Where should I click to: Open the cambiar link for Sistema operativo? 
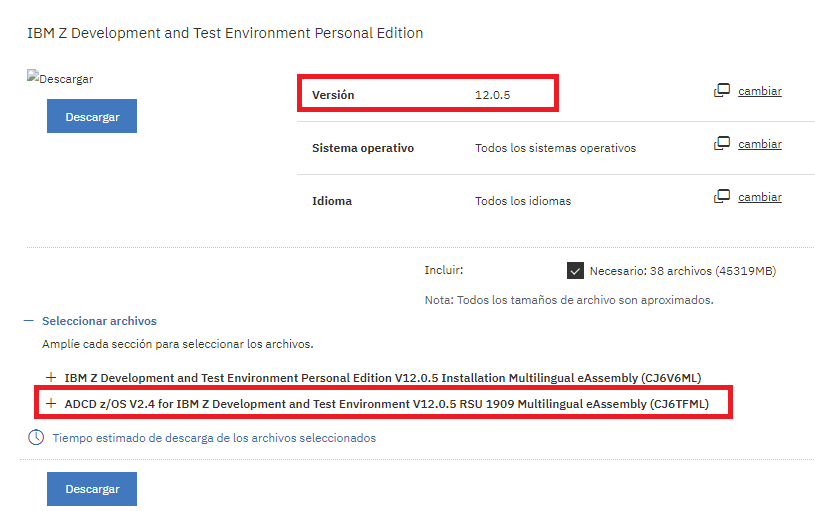[760, 144]
